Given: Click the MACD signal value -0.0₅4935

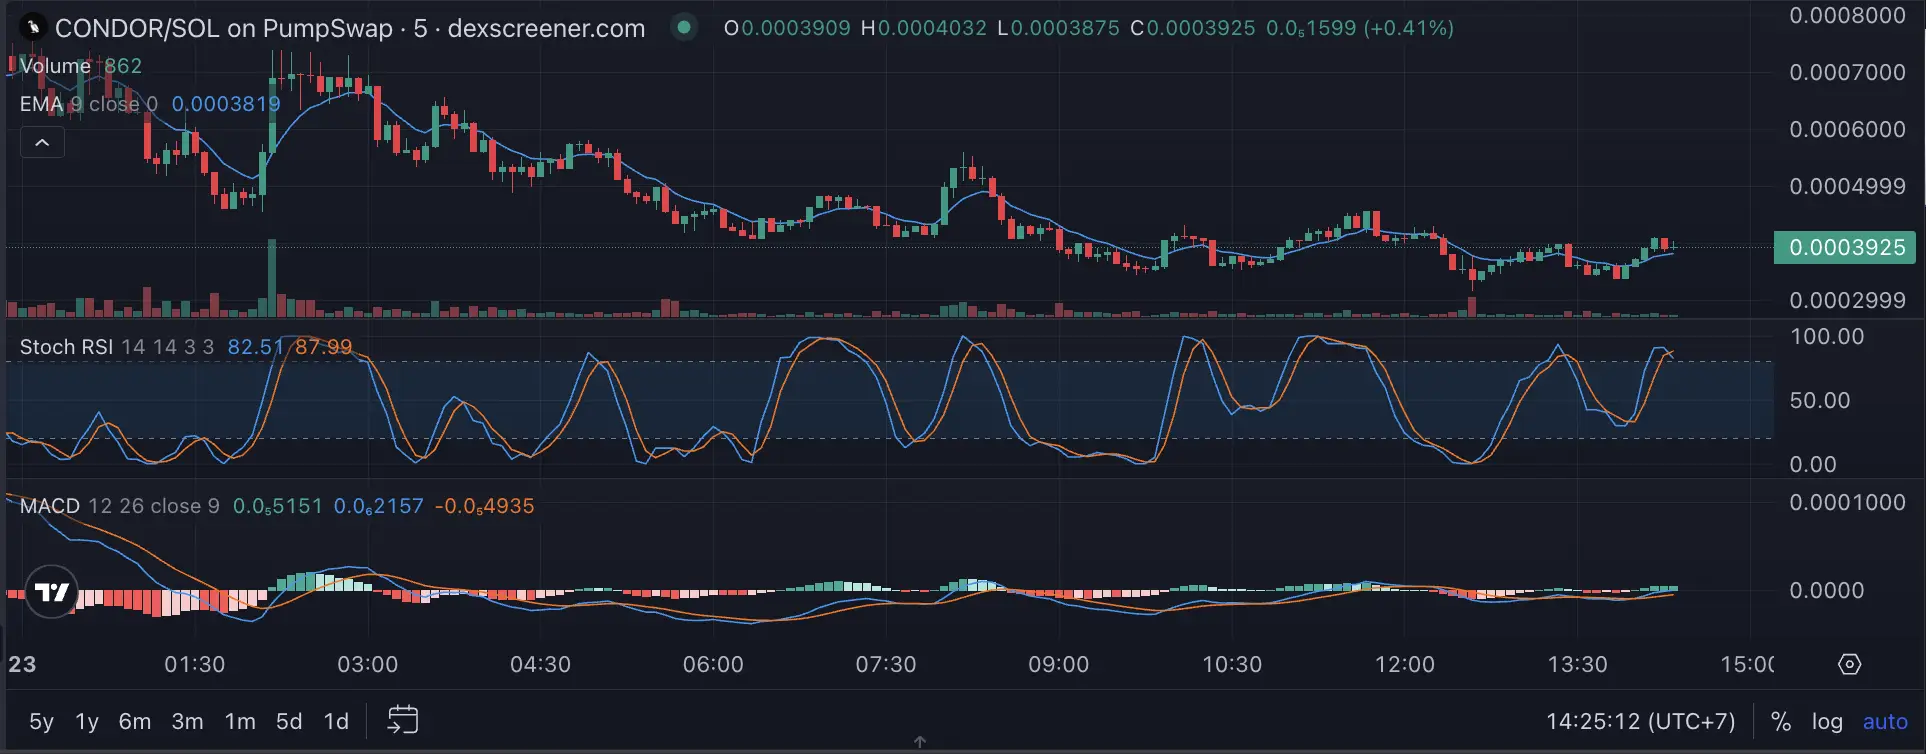Looking at the screenshot, I should [x=484, y=506].
